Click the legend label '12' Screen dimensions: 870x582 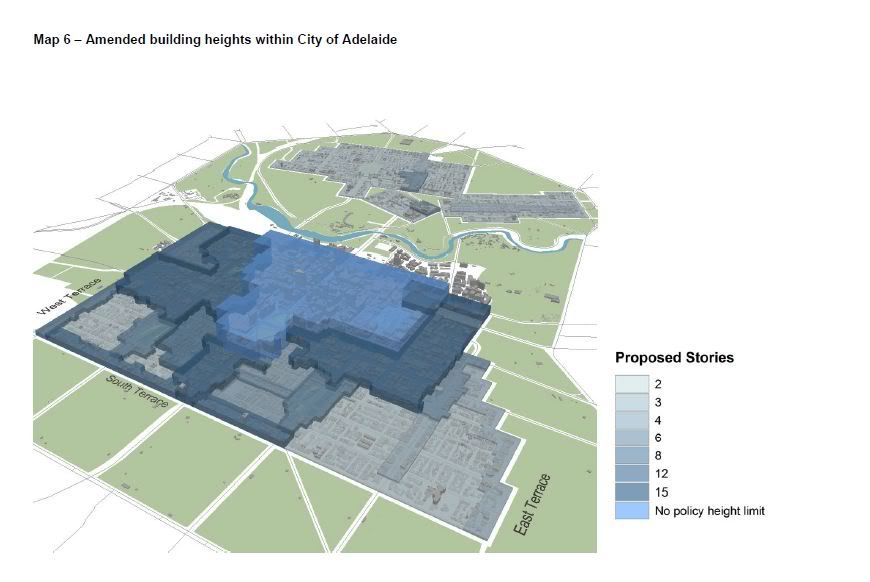(x=661, y=474)
